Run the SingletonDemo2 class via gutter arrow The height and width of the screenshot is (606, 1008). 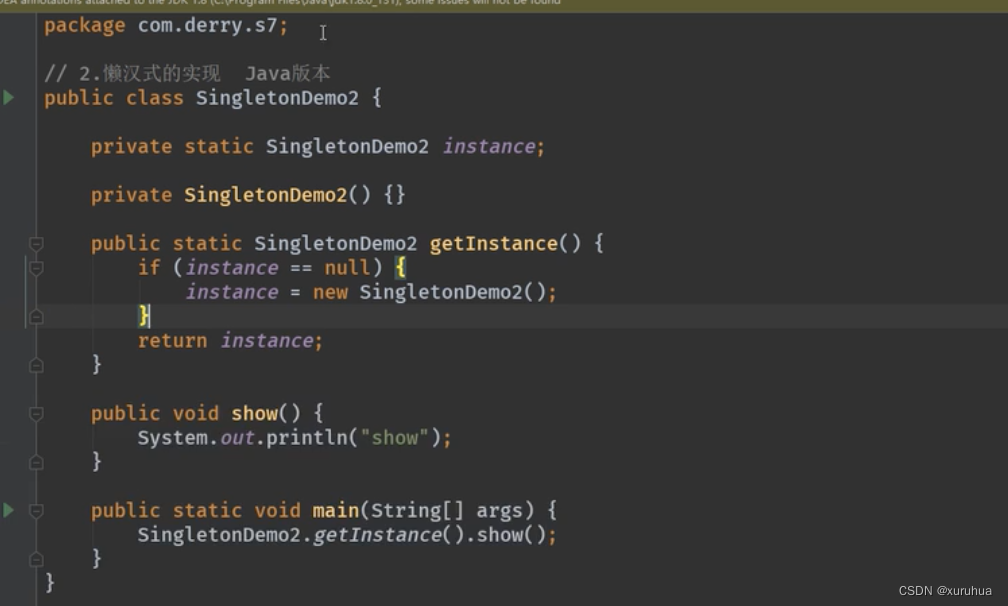pyautogui.click(x=8, y=98)
